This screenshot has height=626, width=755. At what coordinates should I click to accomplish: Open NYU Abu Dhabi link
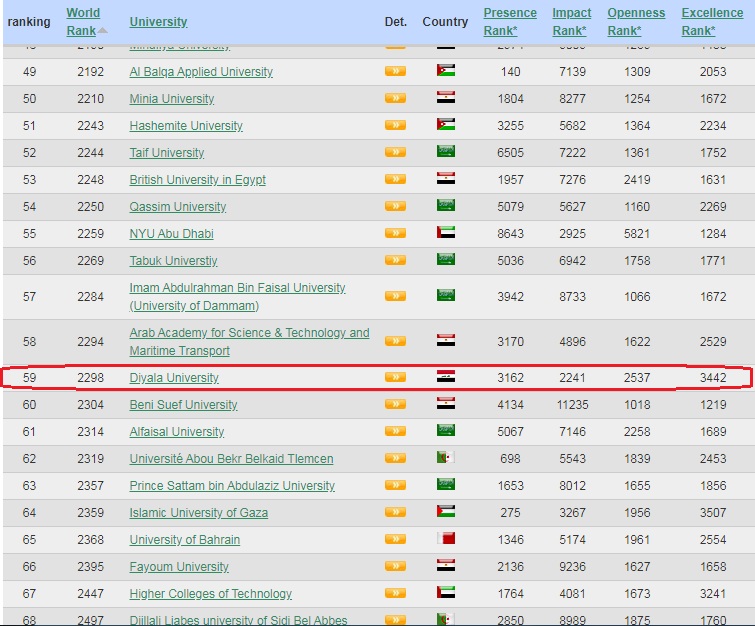pyautogui.click(x=171, y=234)
